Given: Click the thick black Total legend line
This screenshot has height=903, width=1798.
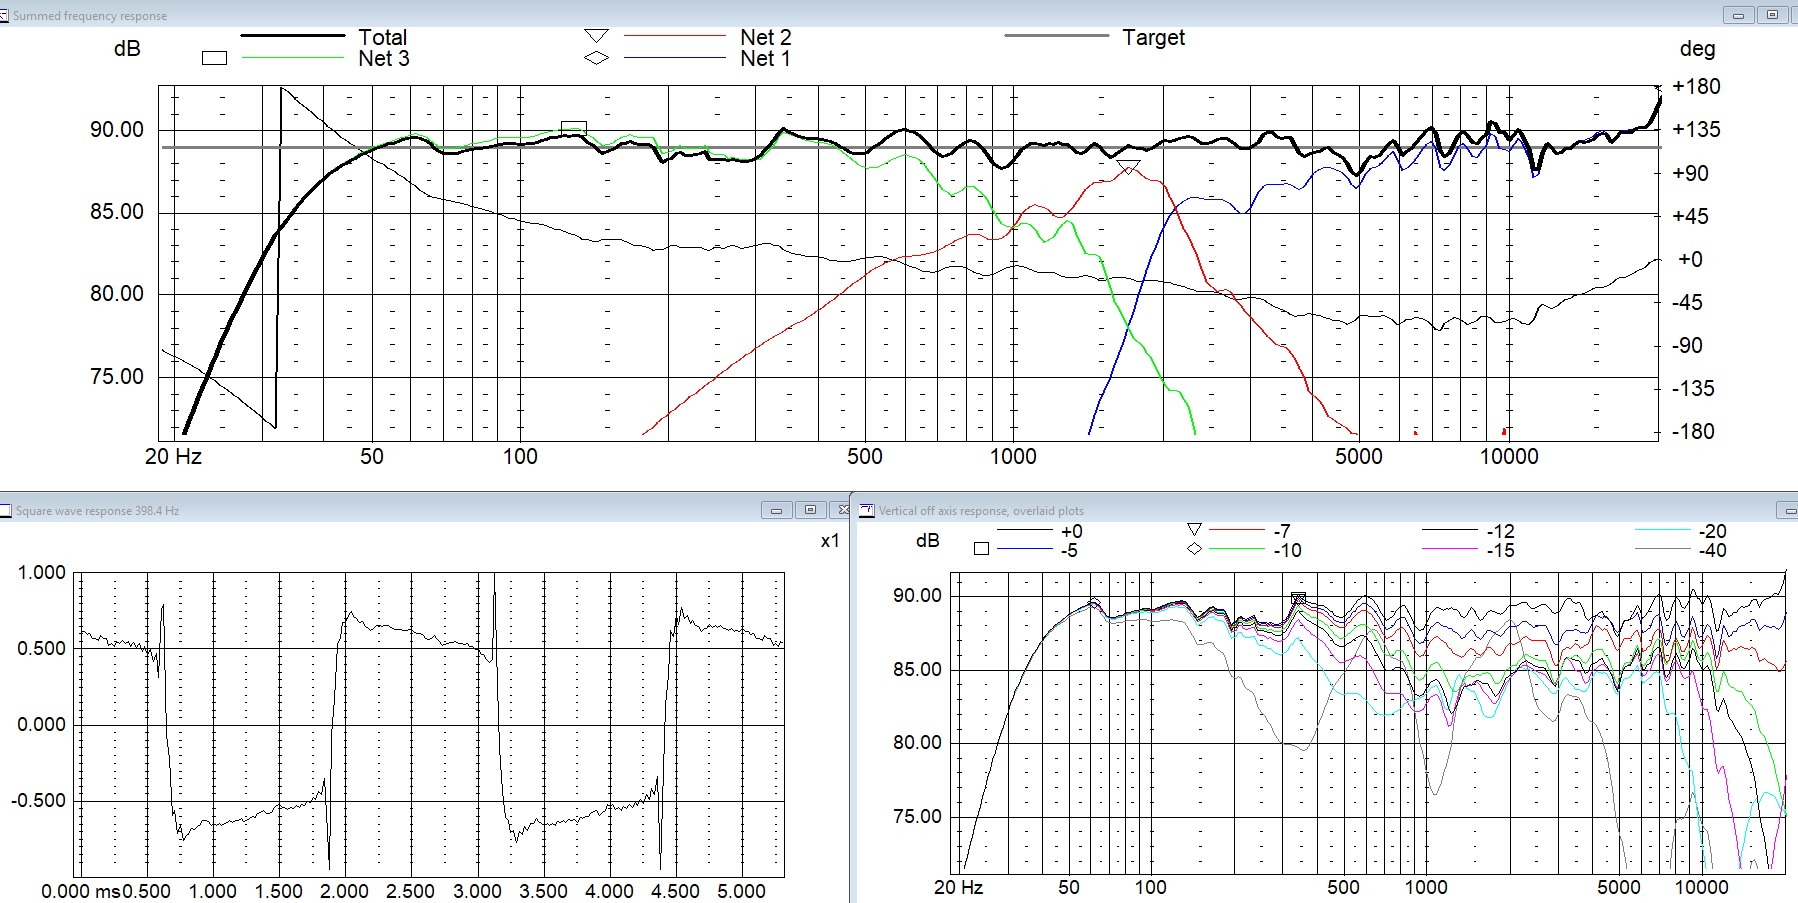Looking at the screenshot, I should tap(293, 36).
